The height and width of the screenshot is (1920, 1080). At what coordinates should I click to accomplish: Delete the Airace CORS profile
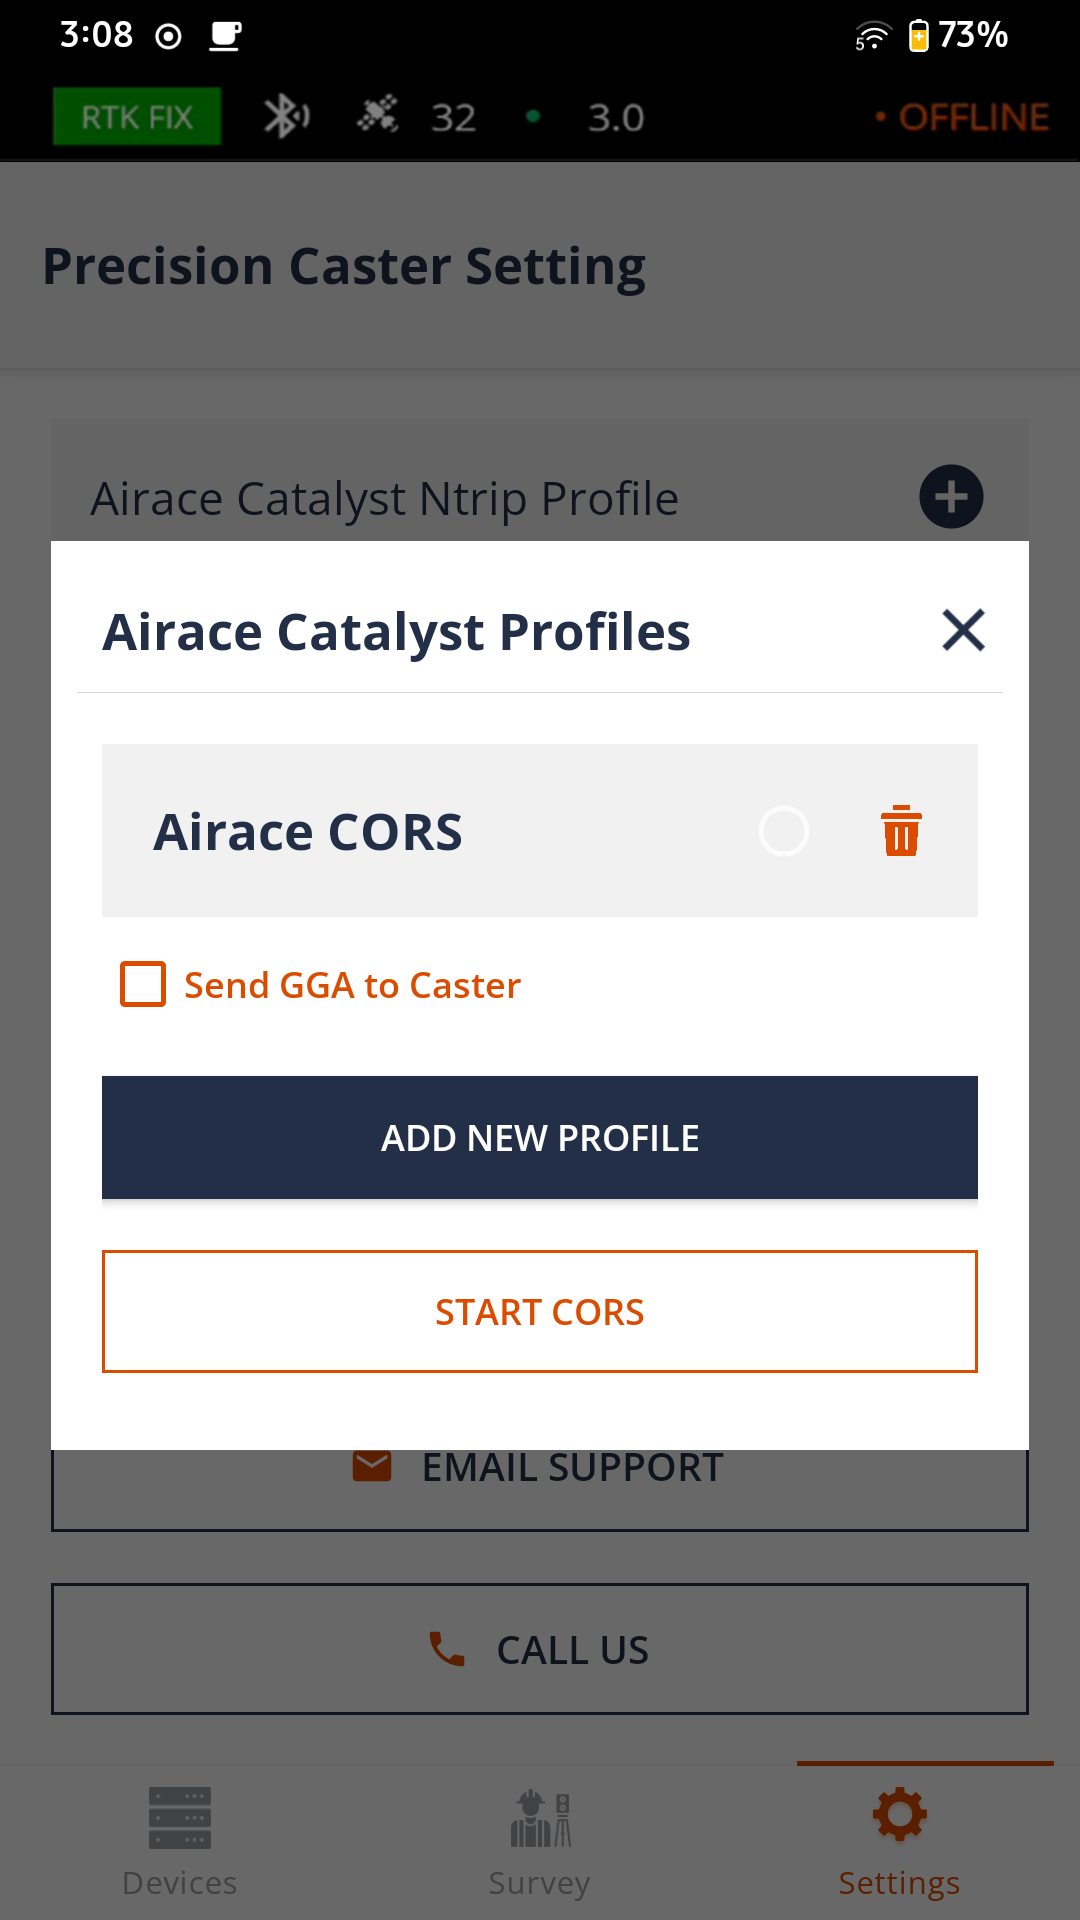pos(901,831)
